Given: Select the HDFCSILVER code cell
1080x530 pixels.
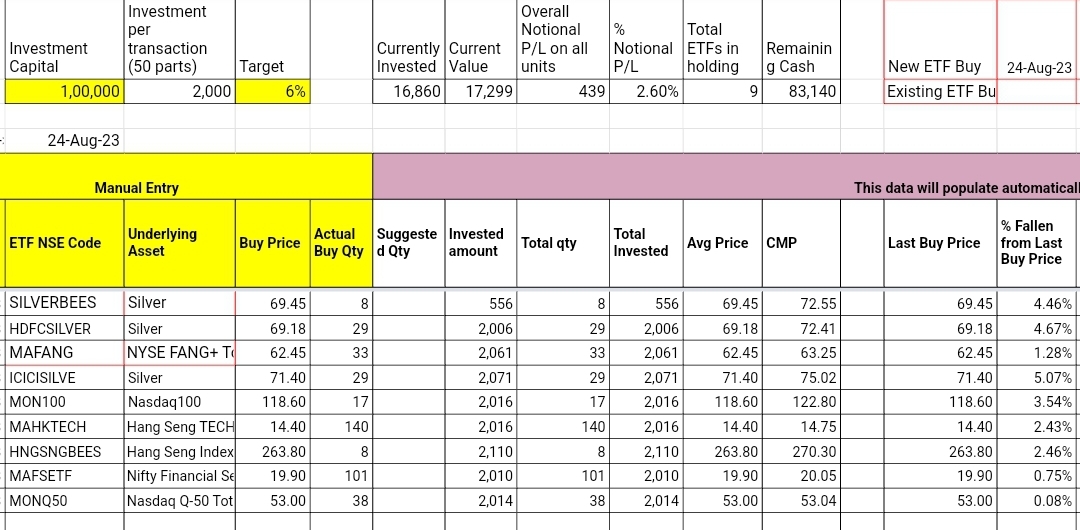Looking at the screenshot, I should pos(65,329).
